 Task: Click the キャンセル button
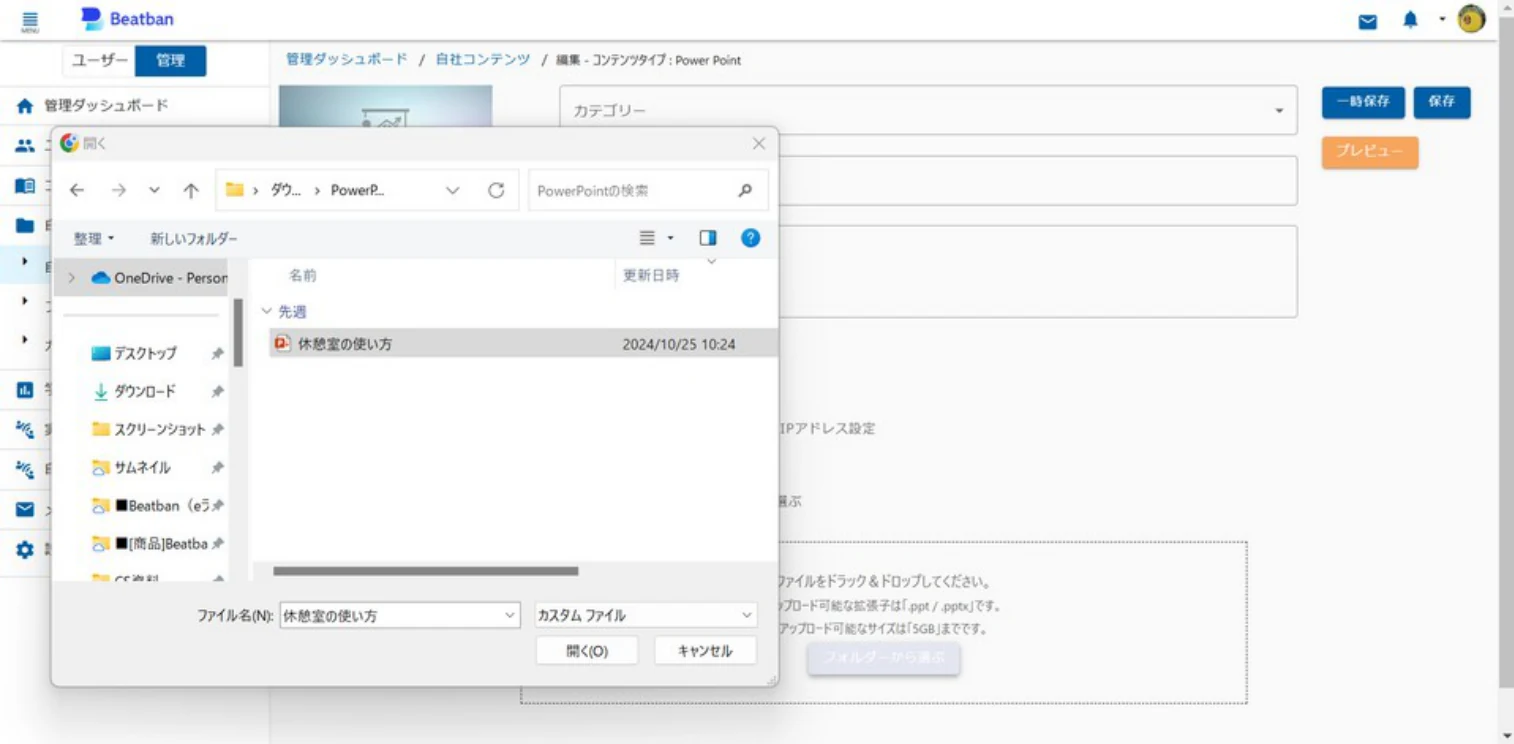(705, 651)
